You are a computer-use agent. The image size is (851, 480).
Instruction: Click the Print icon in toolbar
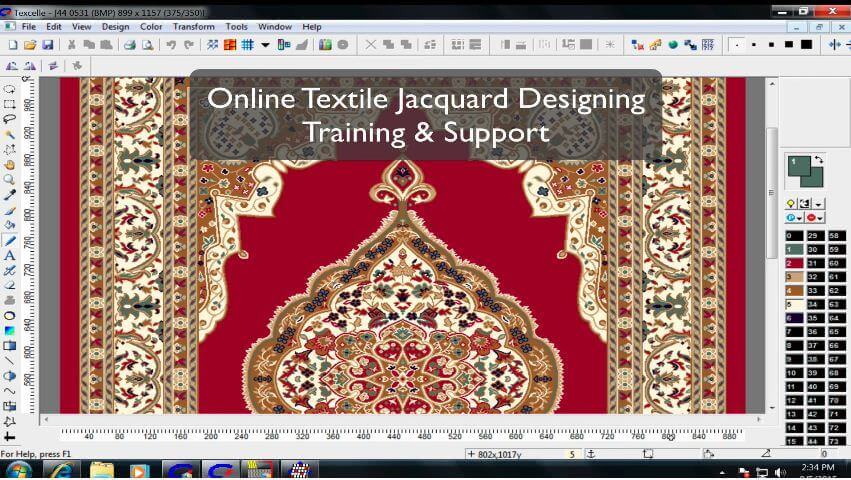coord(129,45)
